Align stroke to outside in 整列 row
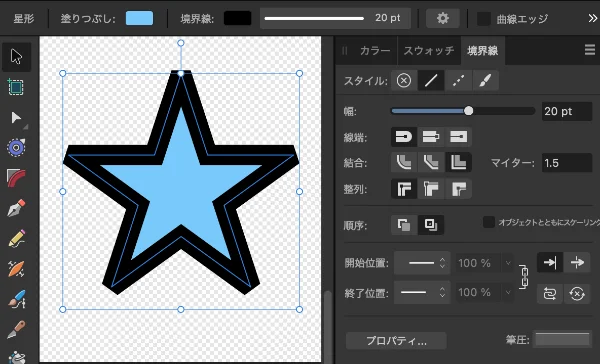Image resolution: width=600 pixels, height=364 pixels. (458, 189)
